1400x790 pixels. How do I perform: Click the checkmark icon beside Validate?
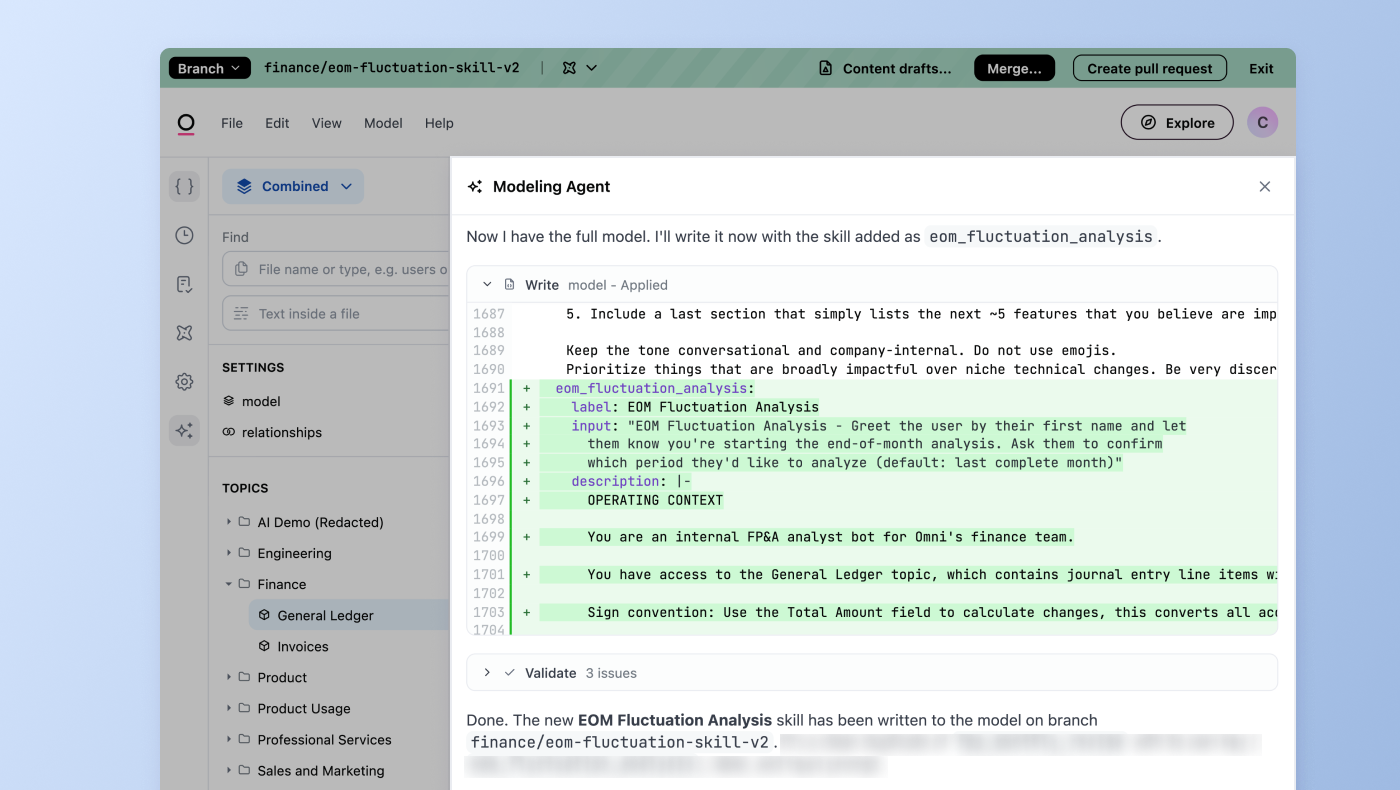coord(510,672)
